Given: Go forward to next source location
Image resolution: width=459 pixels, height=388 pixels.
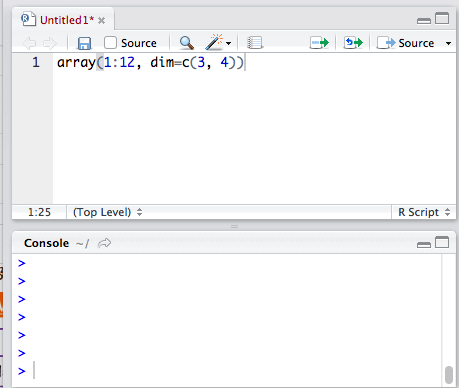Looking at the screenshot, I should pyautogui.click(x=50, y=43).
